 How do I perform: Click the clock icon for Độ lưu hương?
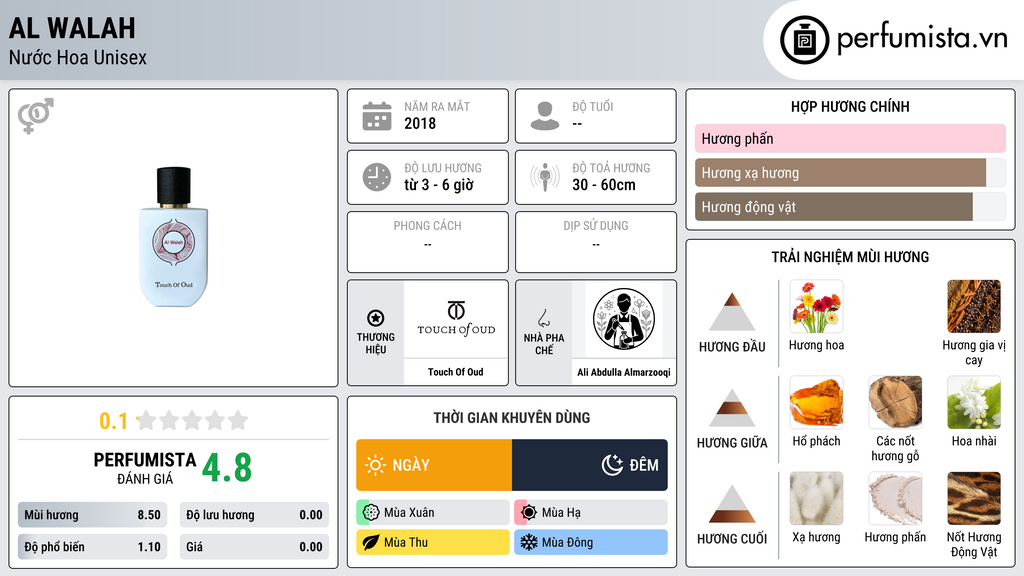tap(377, 177)
